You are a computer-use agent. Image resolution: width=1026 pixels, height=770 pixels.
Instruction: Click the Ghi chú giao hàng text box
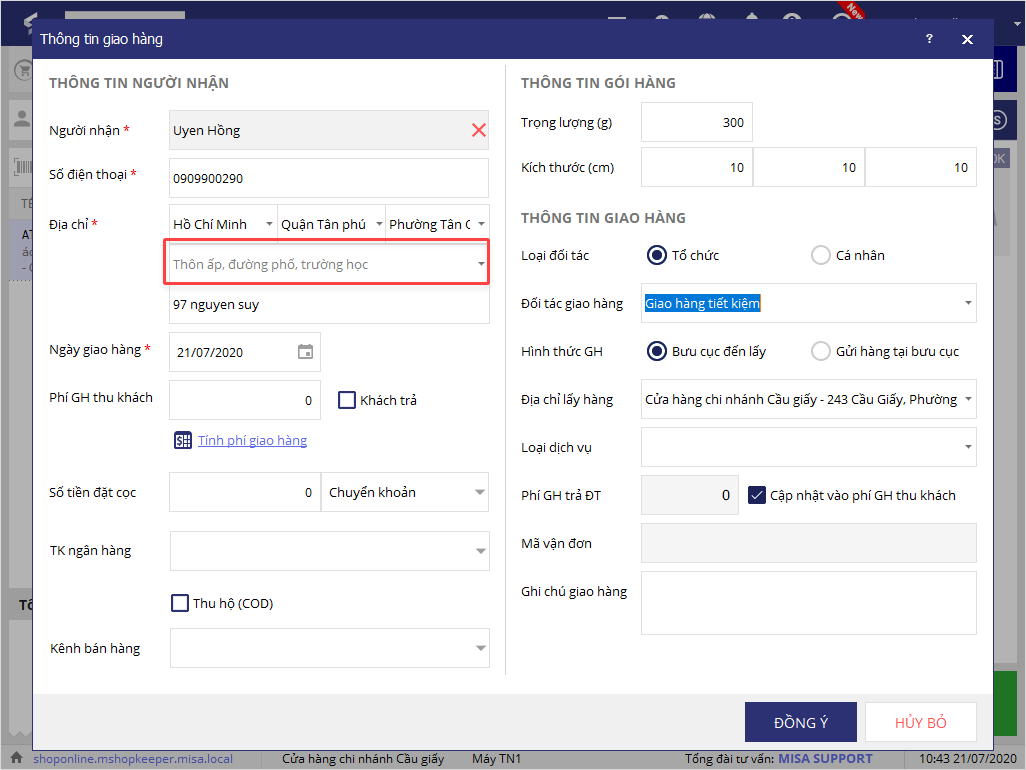[x=808, y=603]
